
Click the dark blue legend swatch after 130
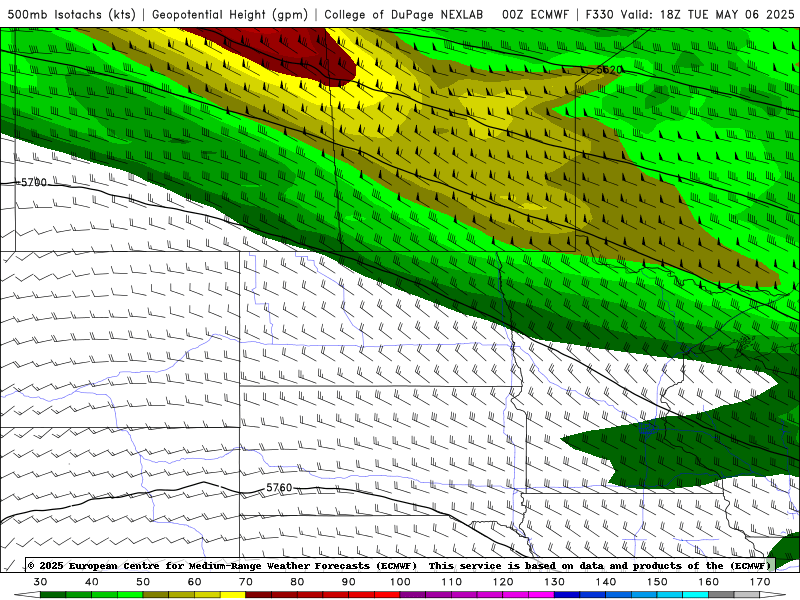click(x=567, y=595)
